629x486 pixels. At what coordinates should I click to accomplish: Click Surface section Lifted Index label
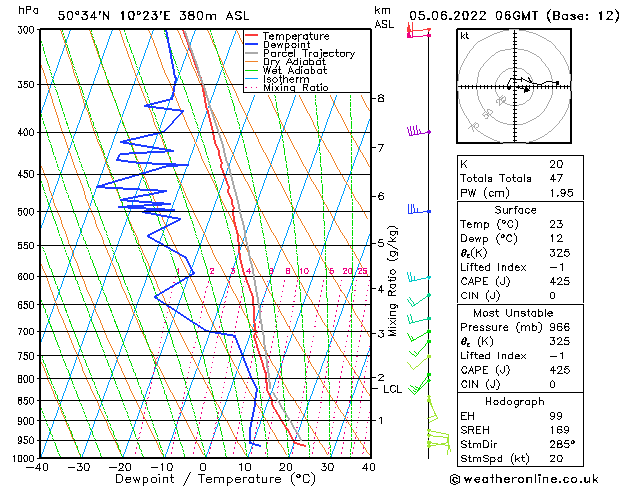click(493, 267)
